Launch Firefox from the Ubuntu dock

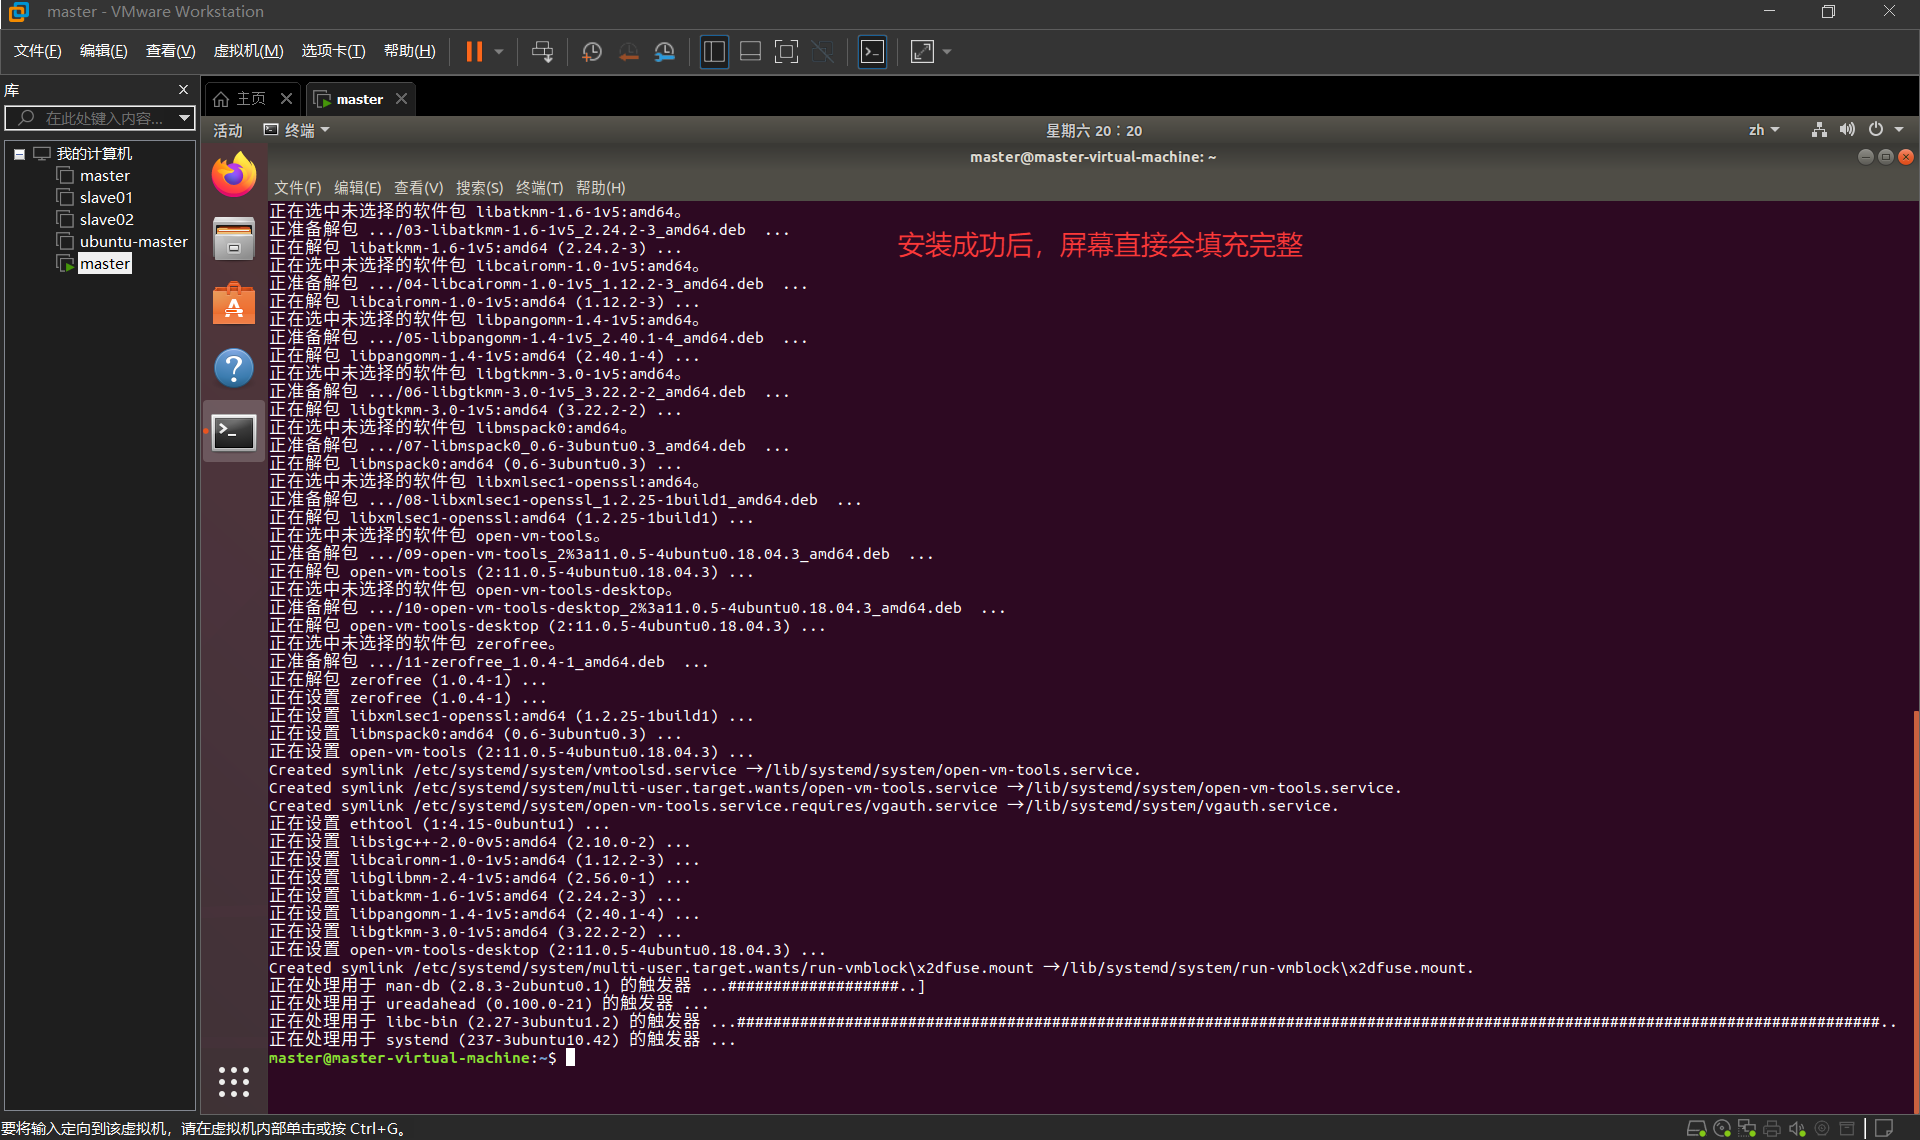click(x=233, y=173)
